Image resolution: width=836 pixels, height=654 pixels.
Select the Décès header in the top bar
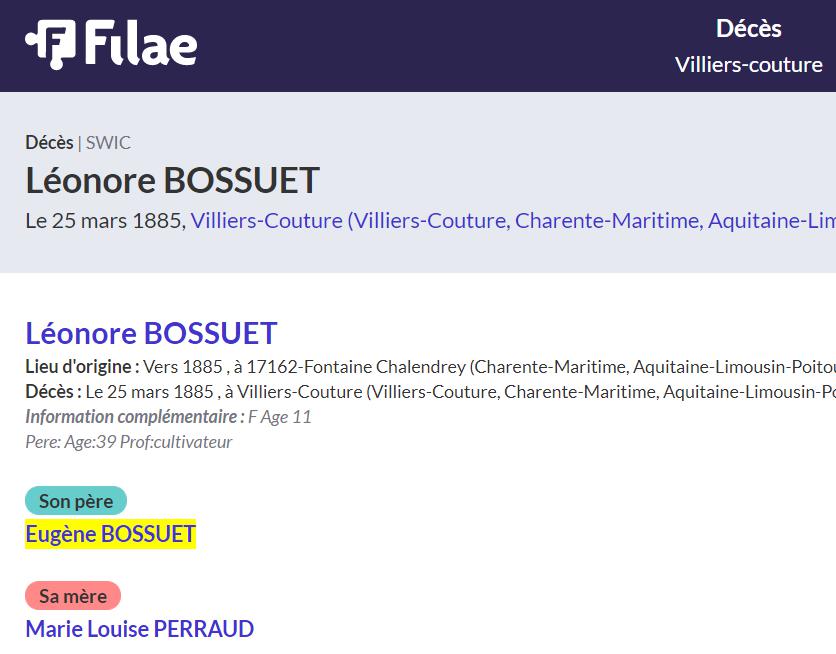[749, 29]
